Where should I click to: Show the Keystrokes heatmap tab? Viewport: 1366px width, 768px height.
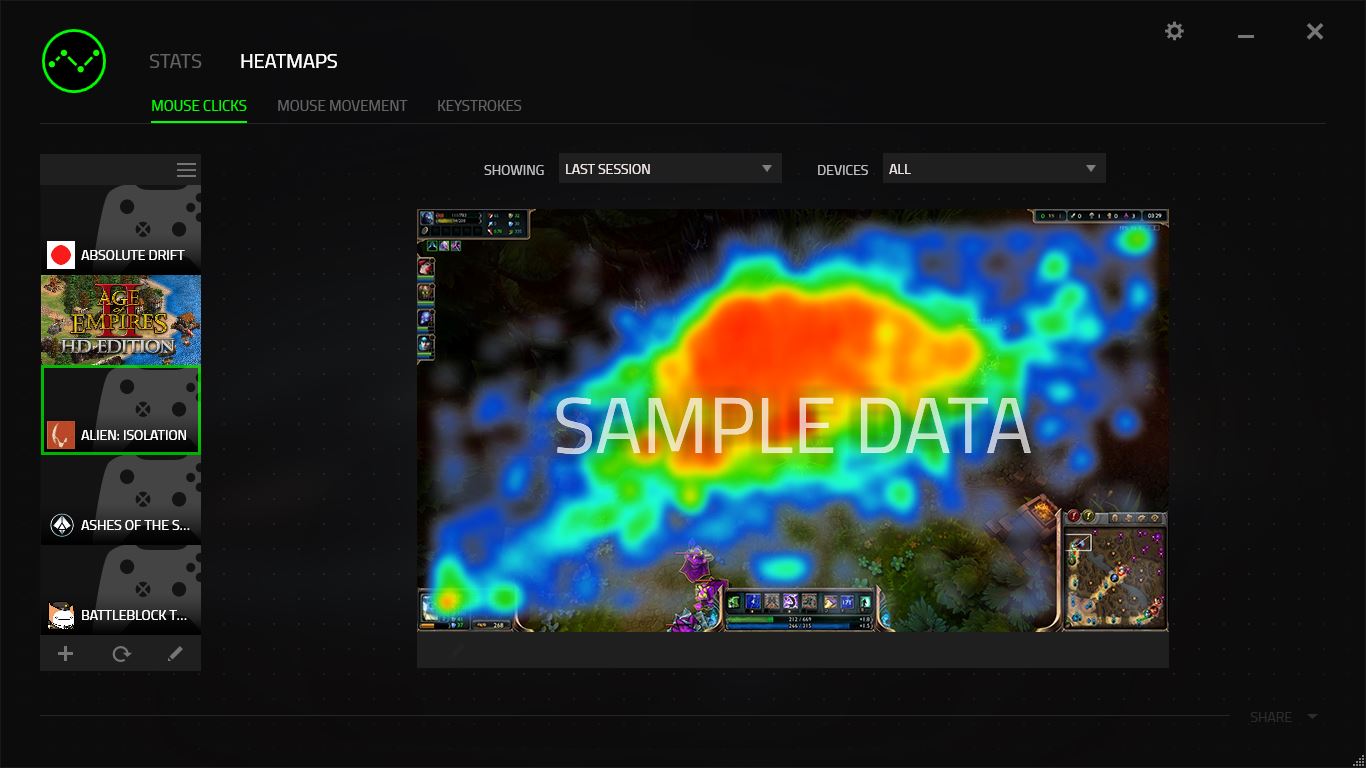[x=479, y=105]
